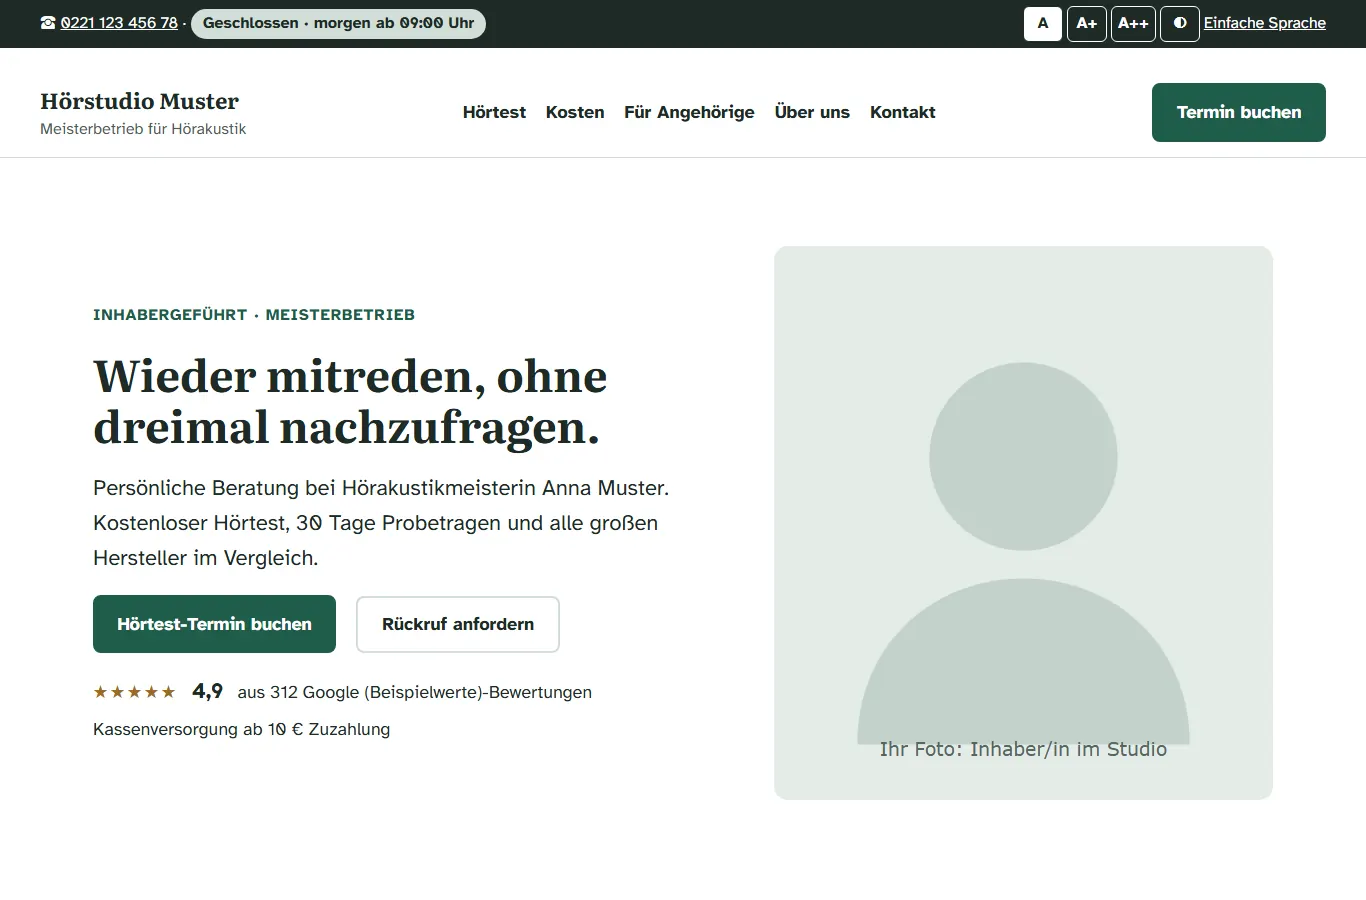This screenshot has height=900, width=1366.
Task: Navigate to Für Angehörige
Action: pos(689,112)
